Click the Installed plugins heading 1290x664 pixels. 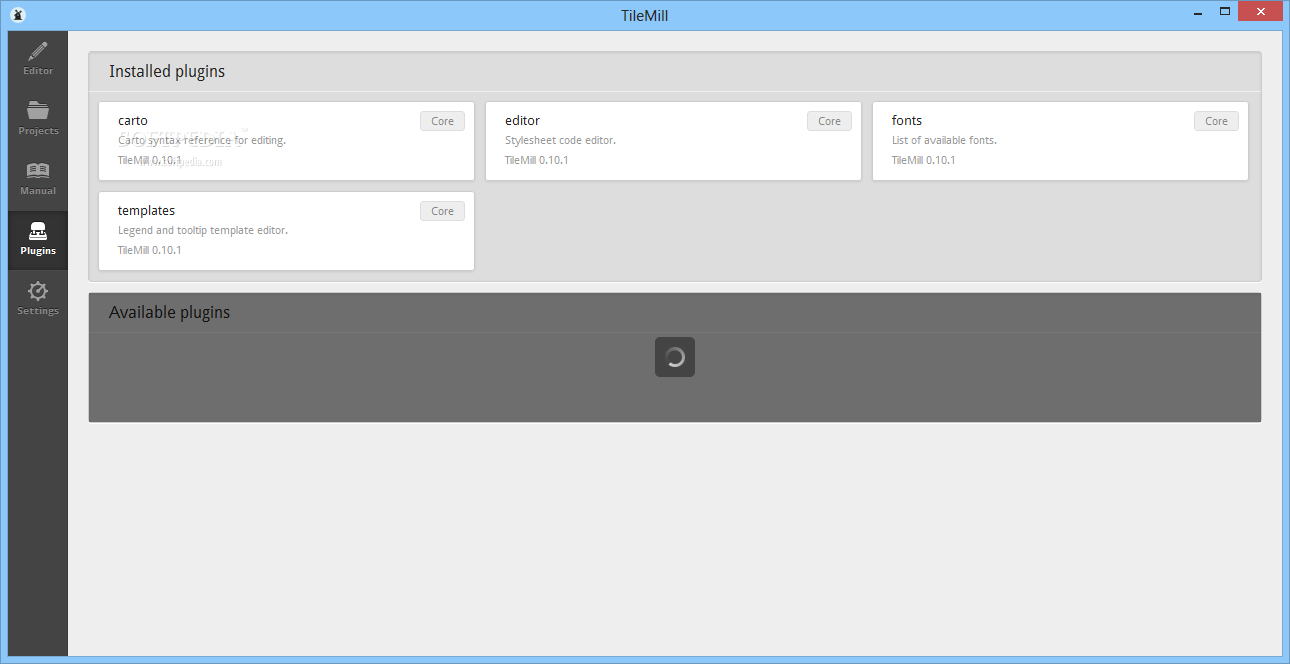tap(167, 72)
